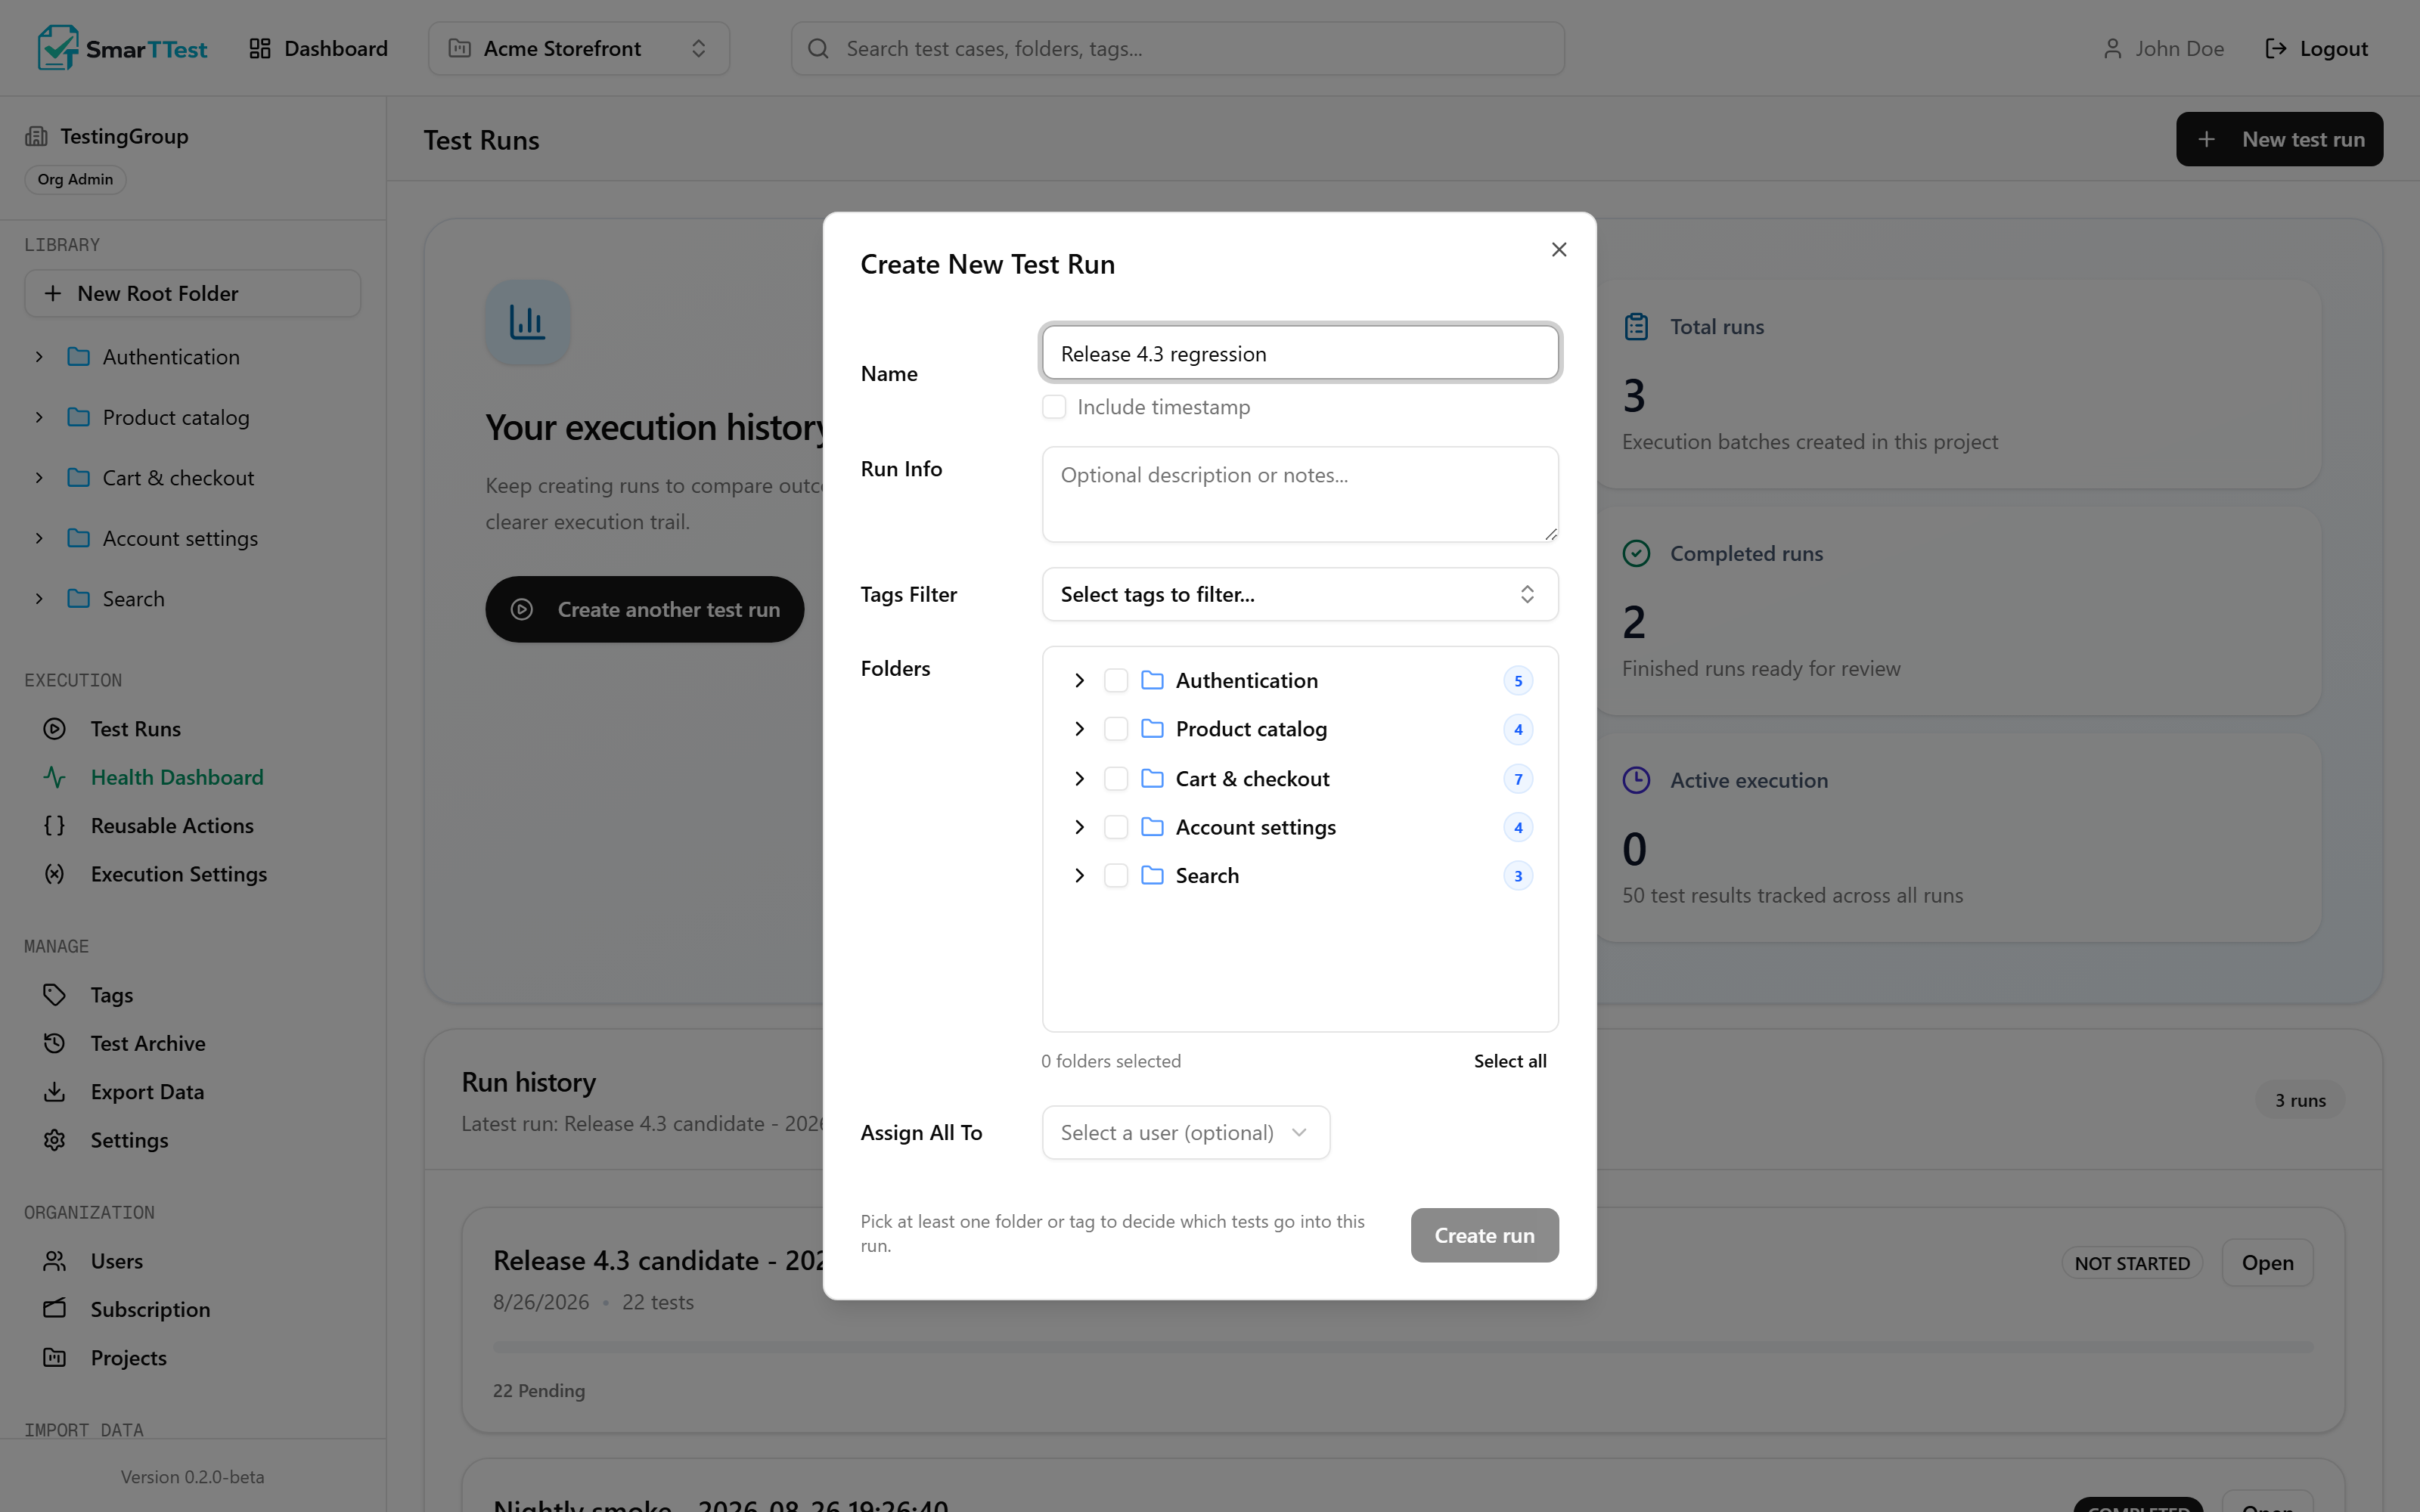Click the Users people icon
Screen dimensions: 2420x1512
(x=55, y=1261)
